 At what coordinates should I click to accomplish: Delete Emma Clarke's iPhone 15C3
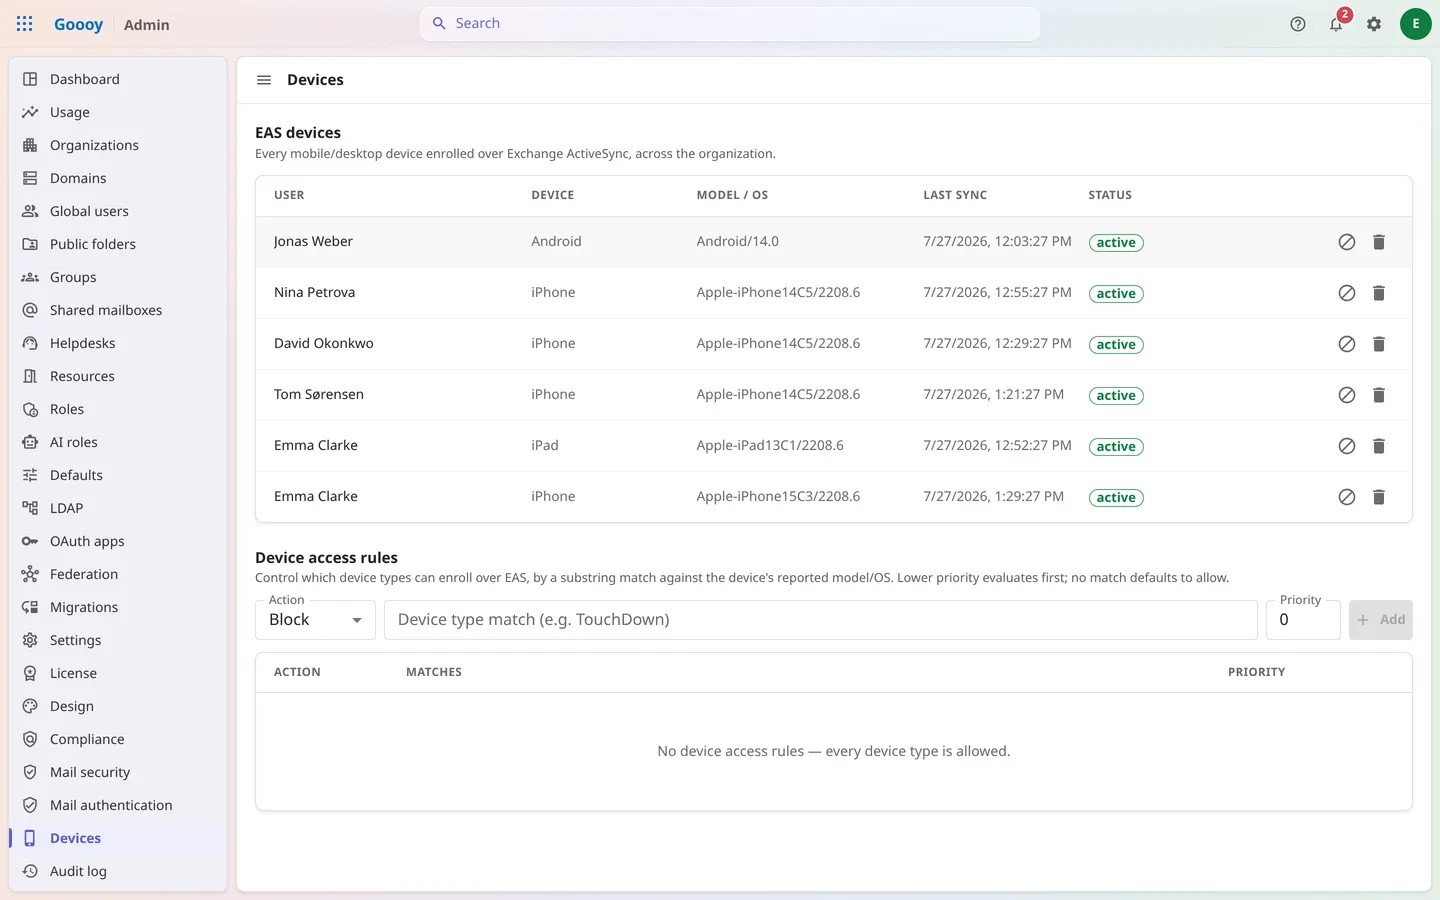pyautogui.click(x=1379, y=497)
